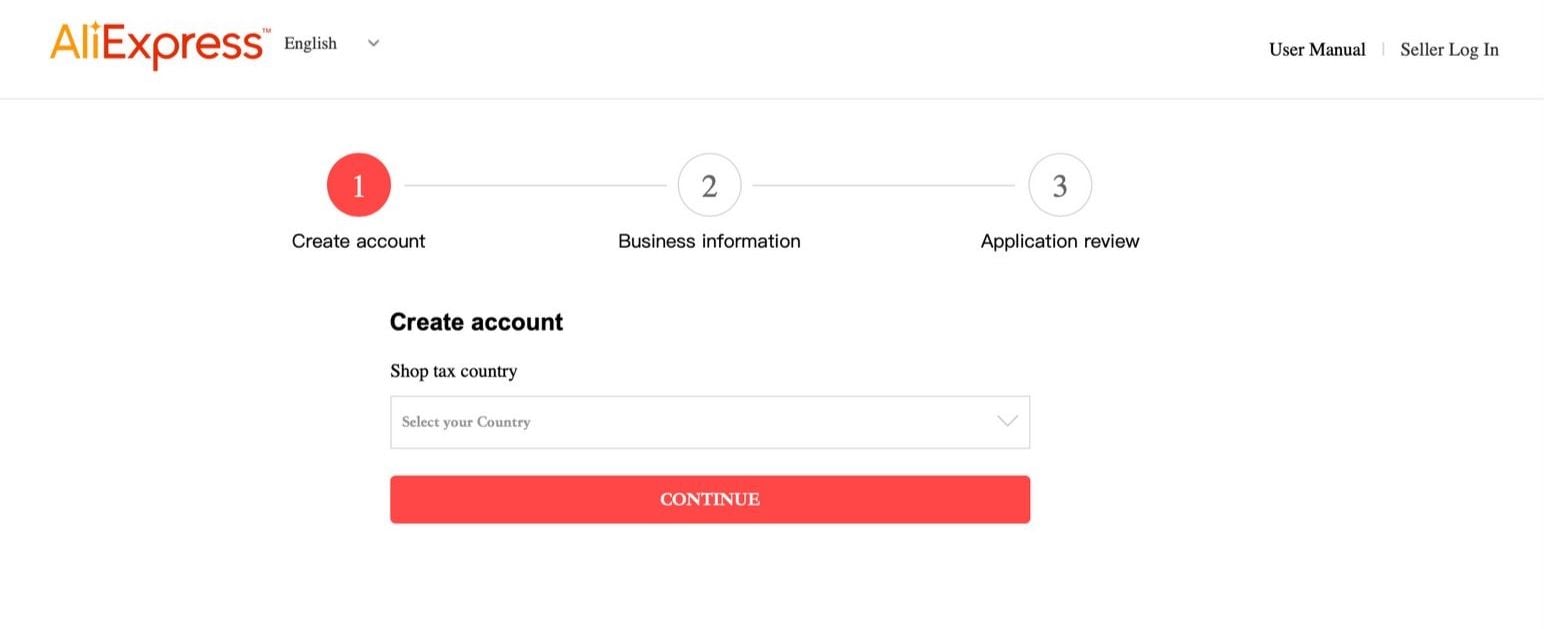Viewport: 1544px width, 629px height.
Task: Go to Seller Log In
Action: point(1449,49)
